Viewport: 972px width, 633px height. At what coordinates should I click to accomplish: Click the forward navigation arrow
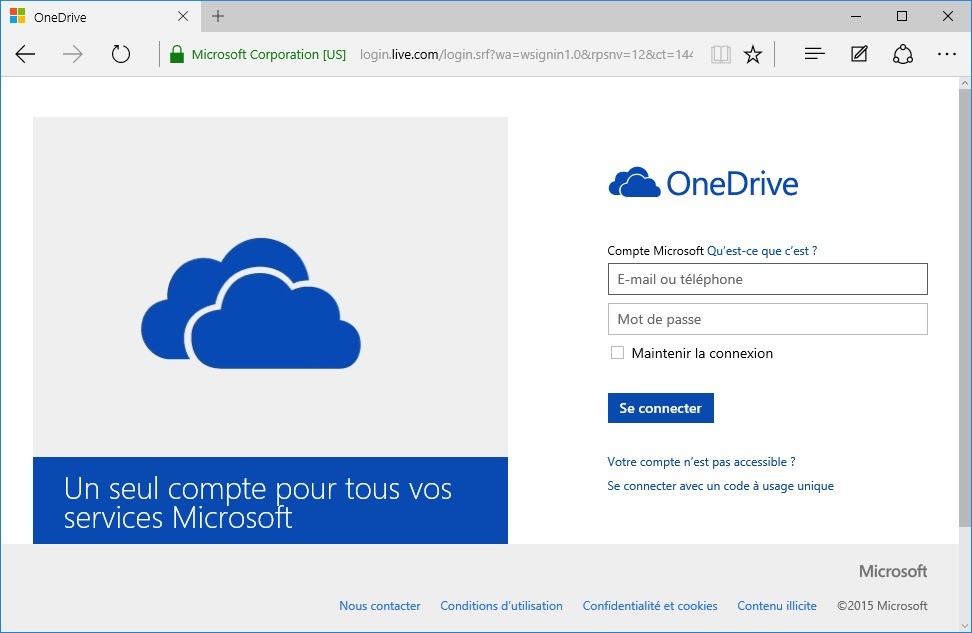(x=73, y=55)
